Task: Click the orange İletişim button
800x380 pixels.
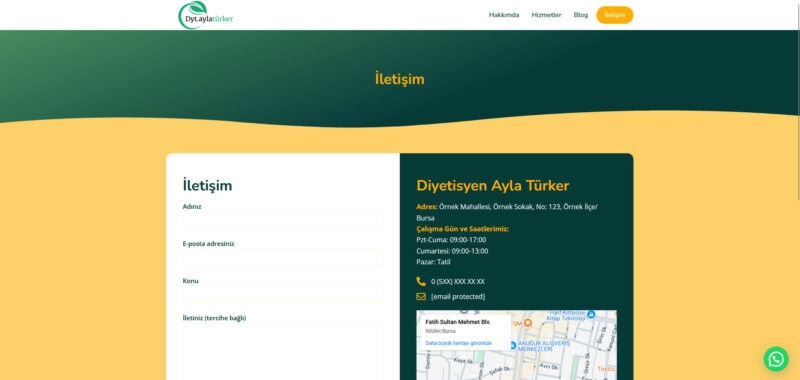Action: (614, 15)
